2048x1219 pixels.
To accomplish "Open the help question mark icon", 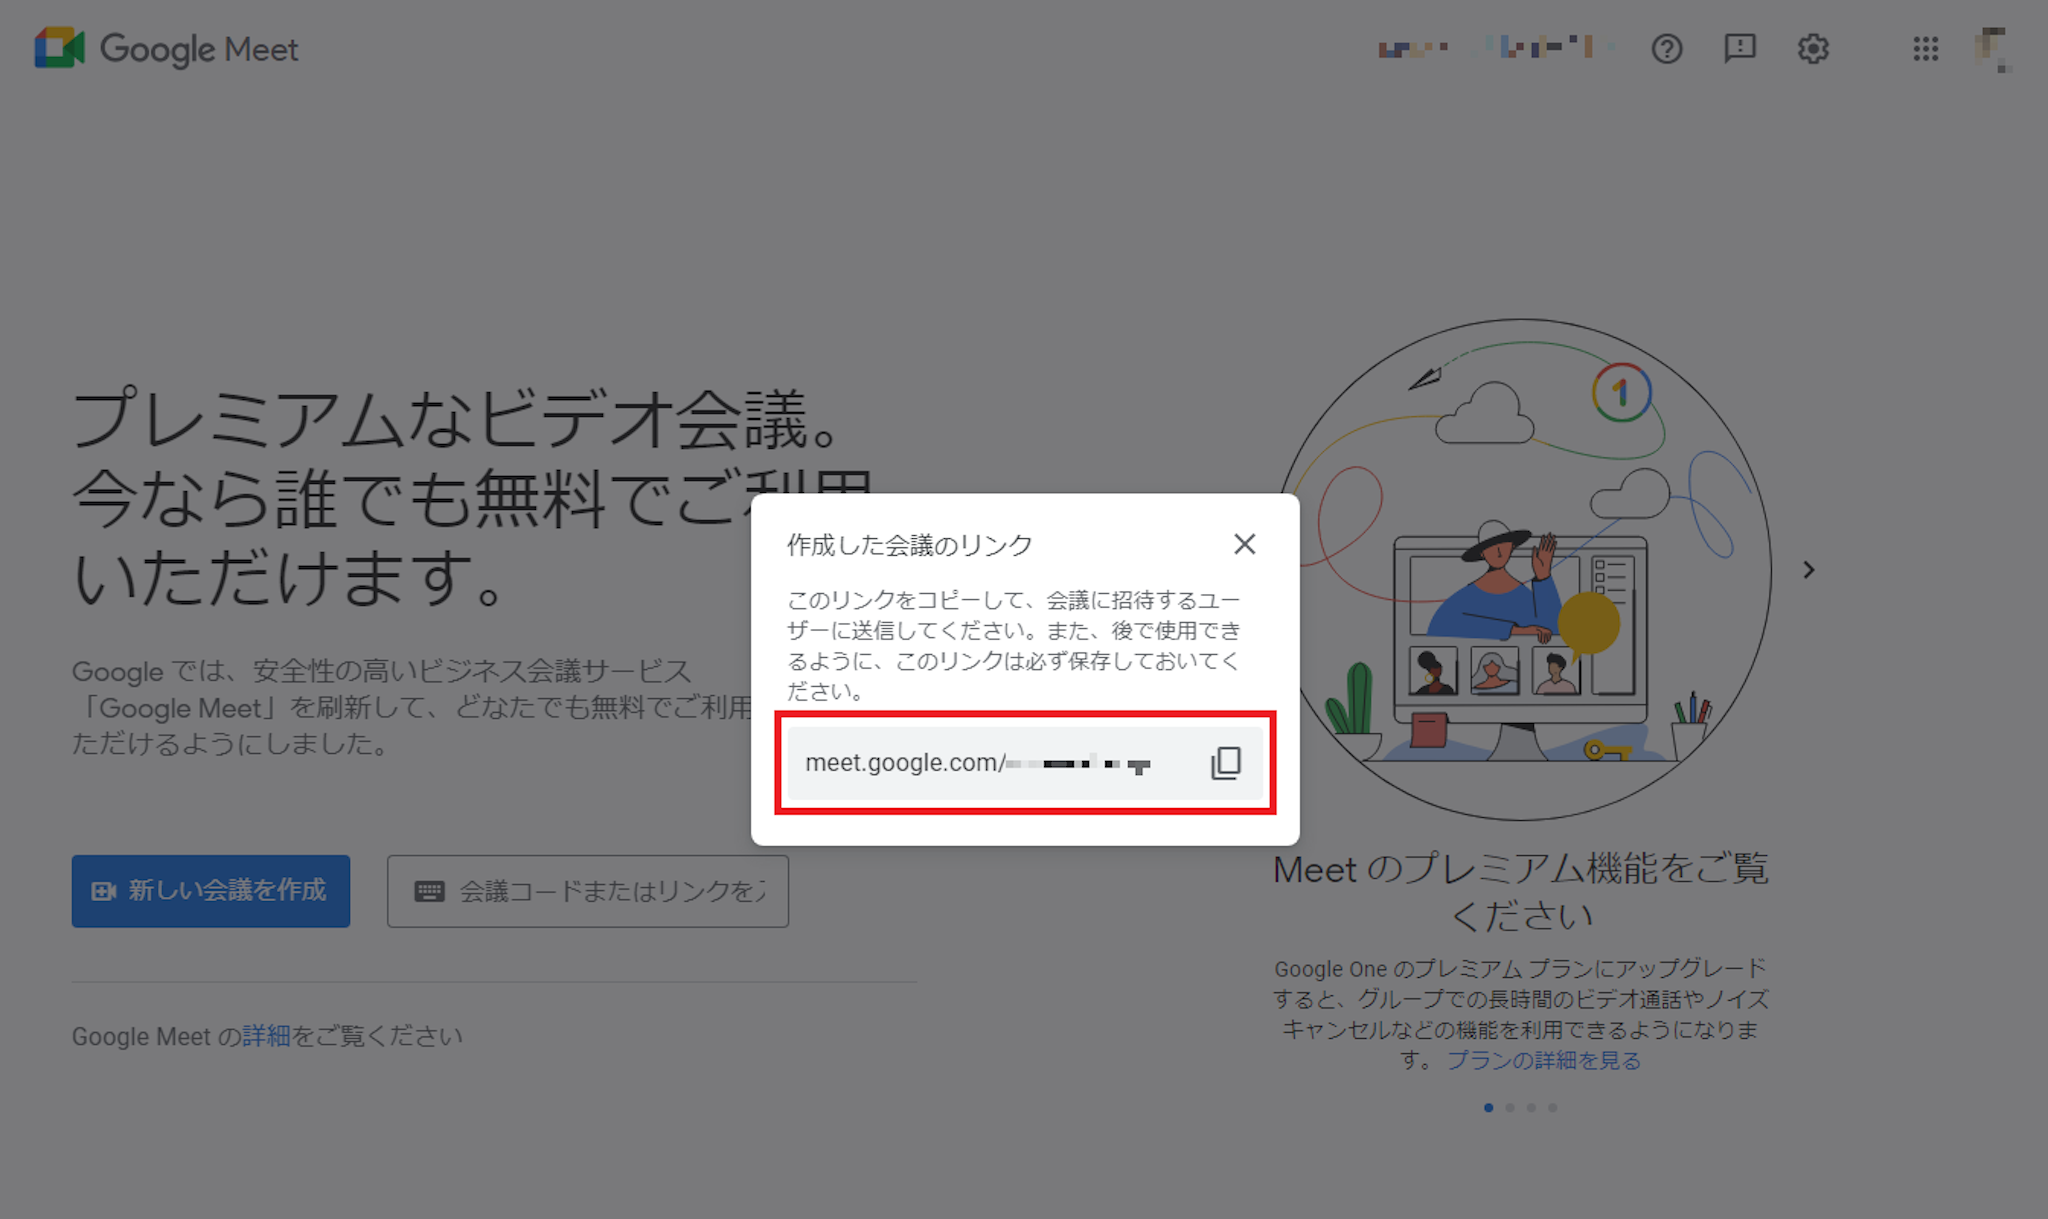I will pyautogui.click(x=1666, y=49).
